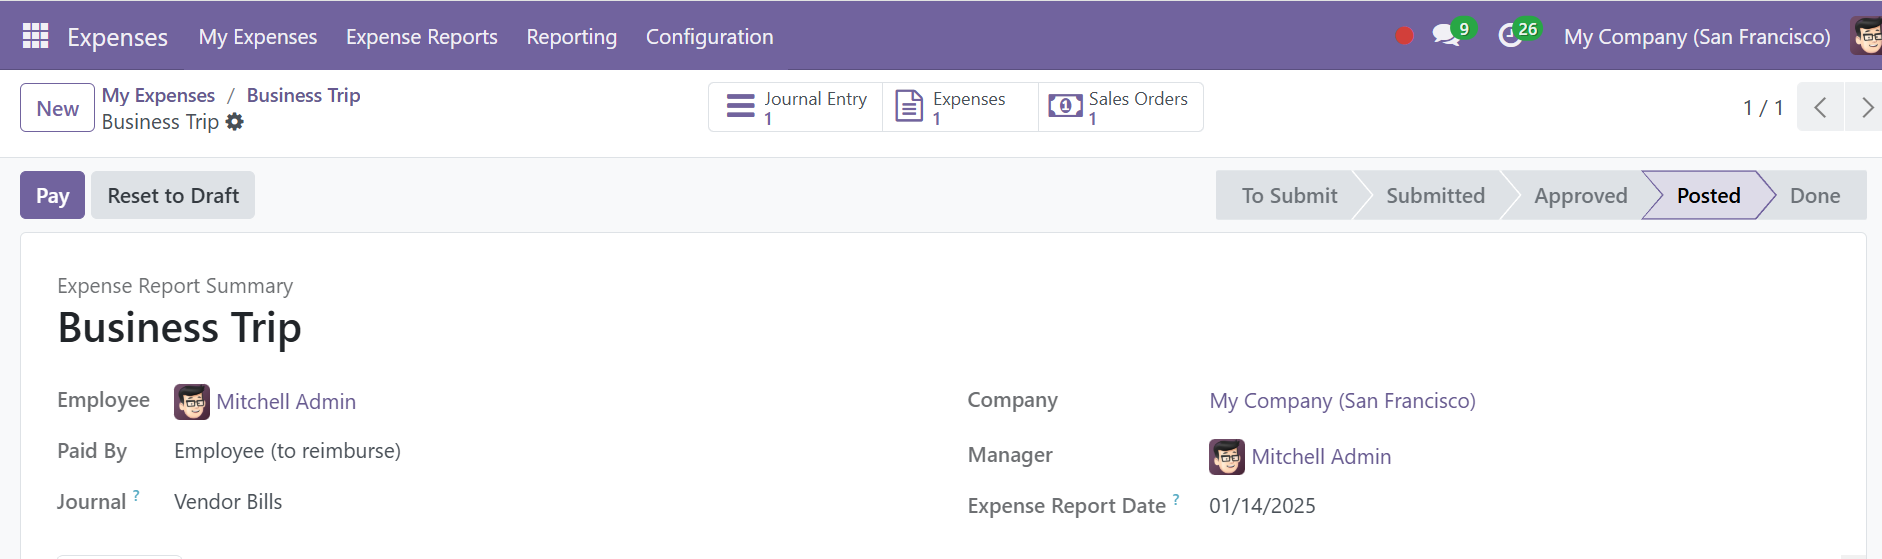Click the Pay button
1882x559 pixels.
click(x=52, y=195)
